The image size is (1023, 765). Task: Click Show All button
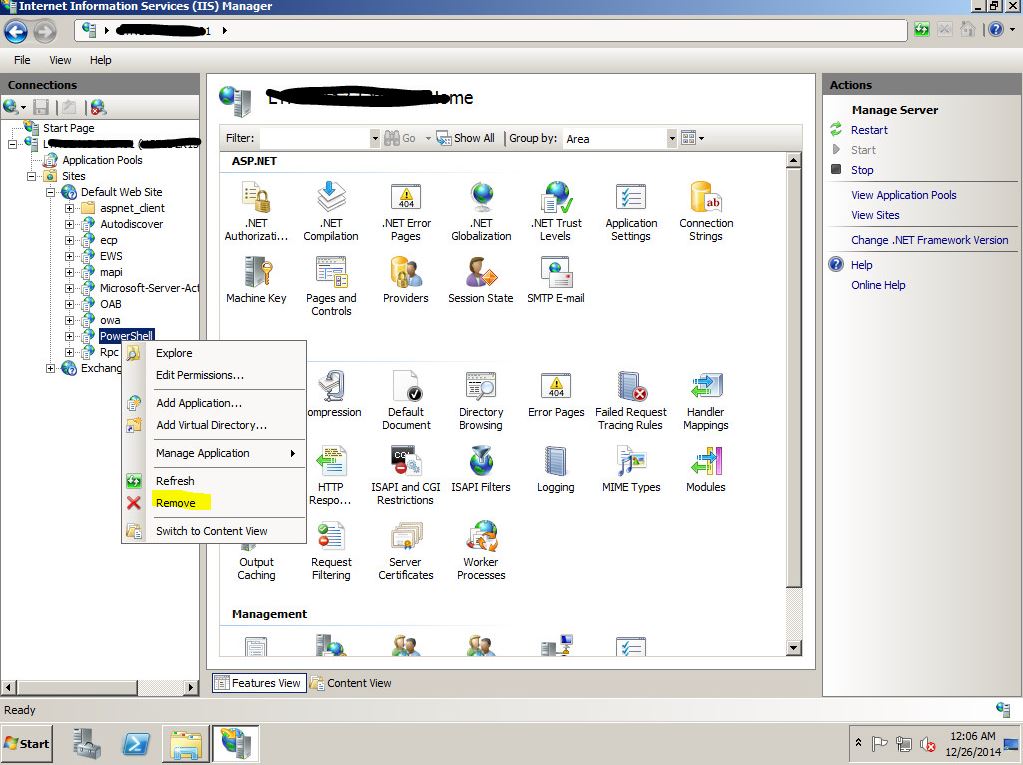[466, 138]
